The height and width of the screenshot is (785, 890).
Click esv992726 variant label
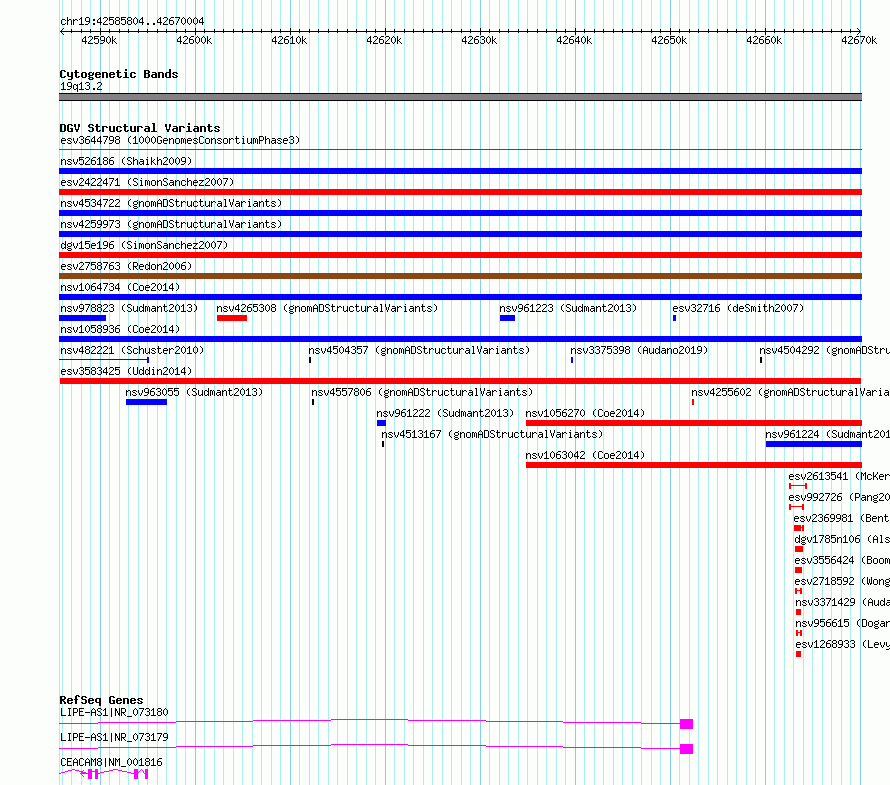point(839,497)
